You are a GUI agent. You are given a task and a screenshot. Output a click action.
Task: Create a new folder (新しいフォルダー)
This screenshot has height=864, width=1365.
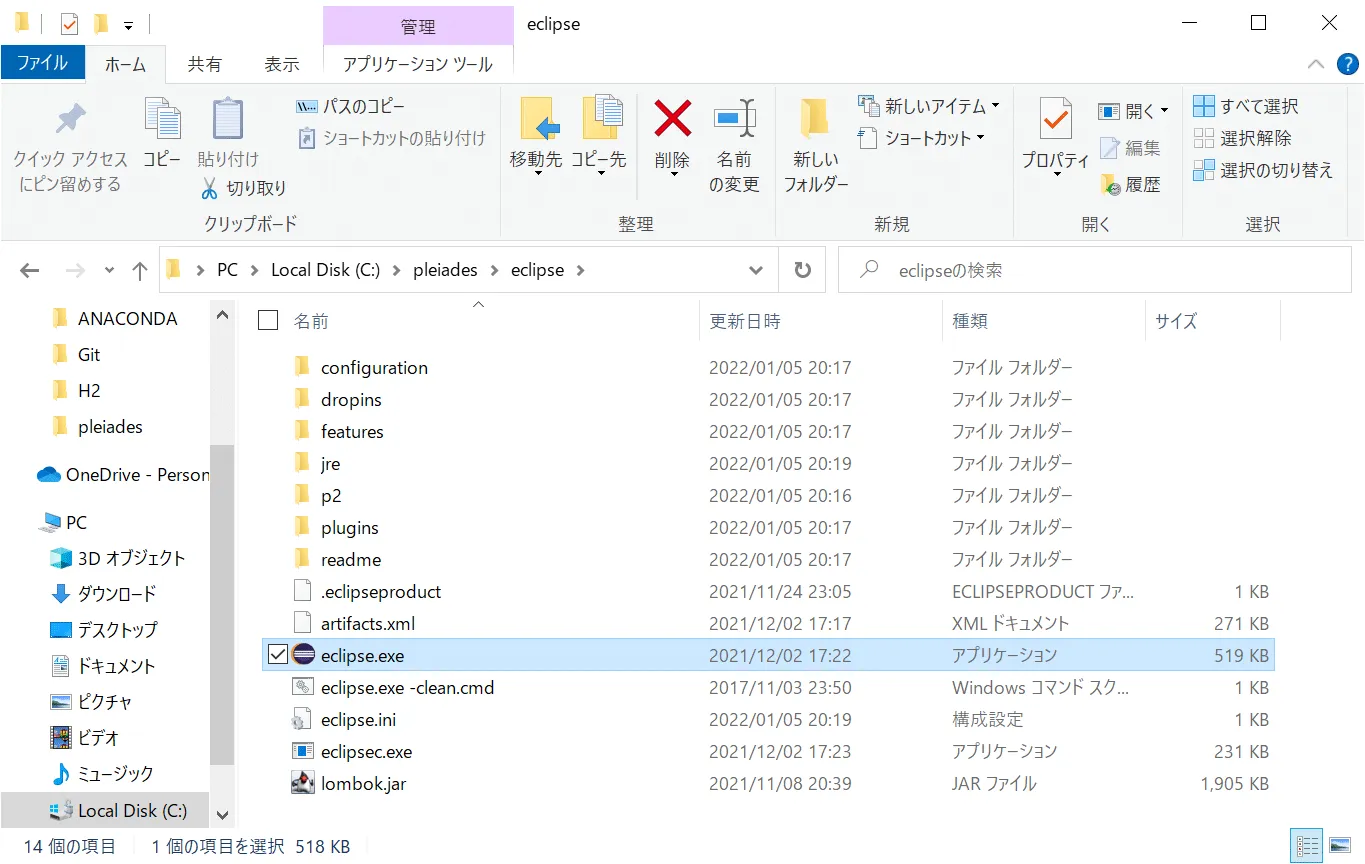tap(816, 146)
